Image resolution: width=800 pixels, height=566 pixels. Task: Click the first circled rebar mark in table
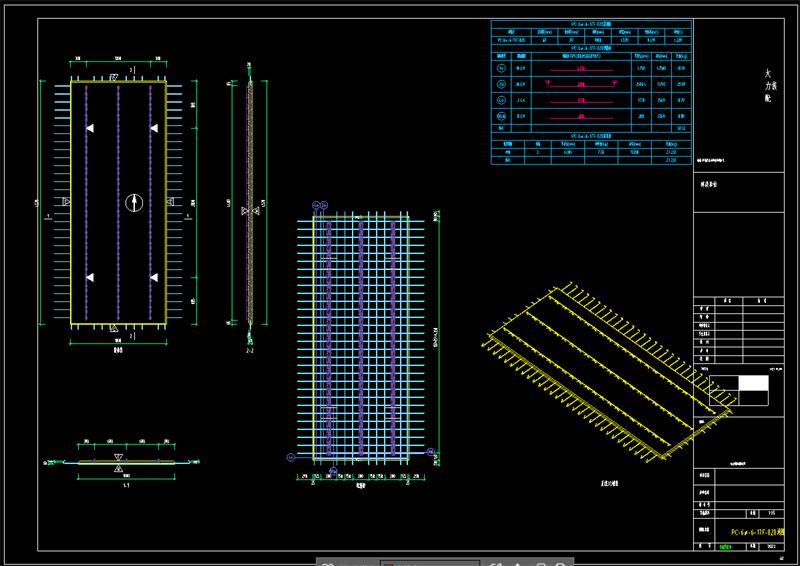coord(501,68)
